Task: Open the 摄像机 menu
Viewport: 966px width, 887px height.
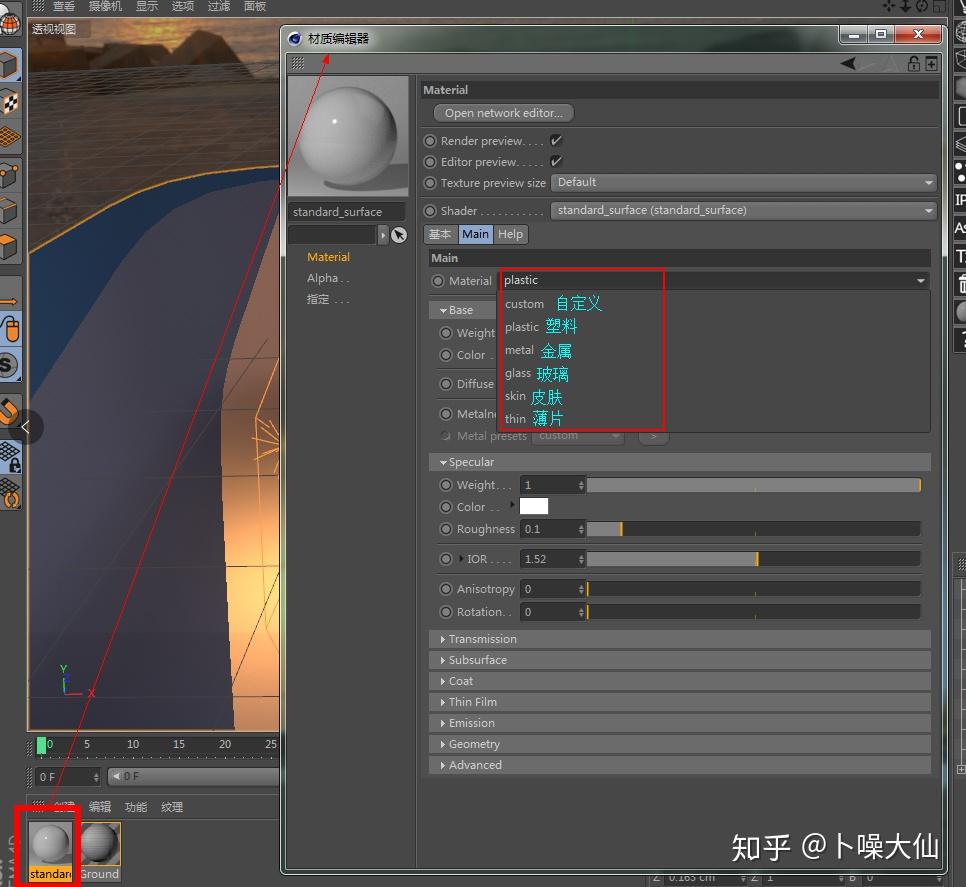Action: [105, 7]
